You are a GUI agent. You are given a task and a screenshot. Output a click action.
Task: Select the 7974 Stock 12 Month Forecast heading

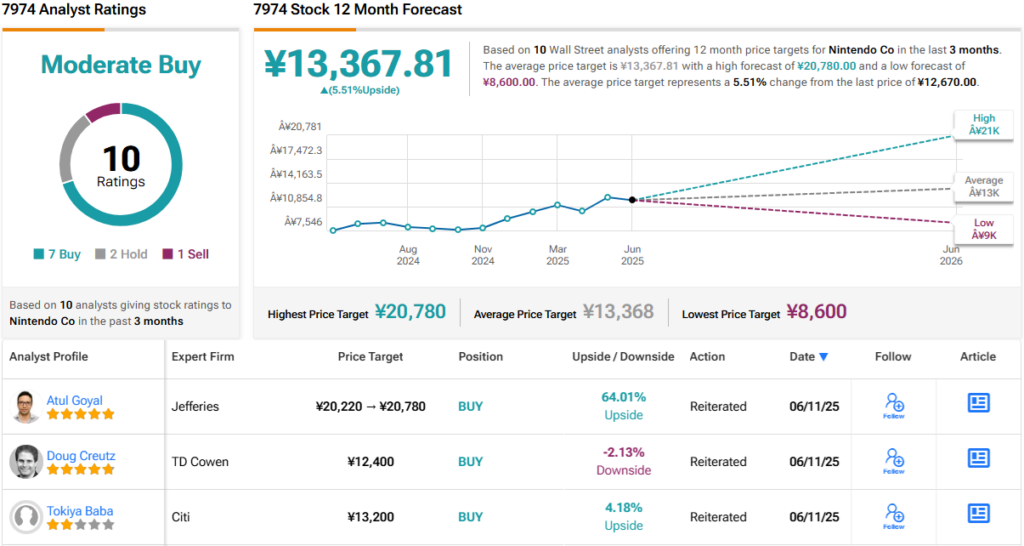pyautogui.click(x=357, y=10)
